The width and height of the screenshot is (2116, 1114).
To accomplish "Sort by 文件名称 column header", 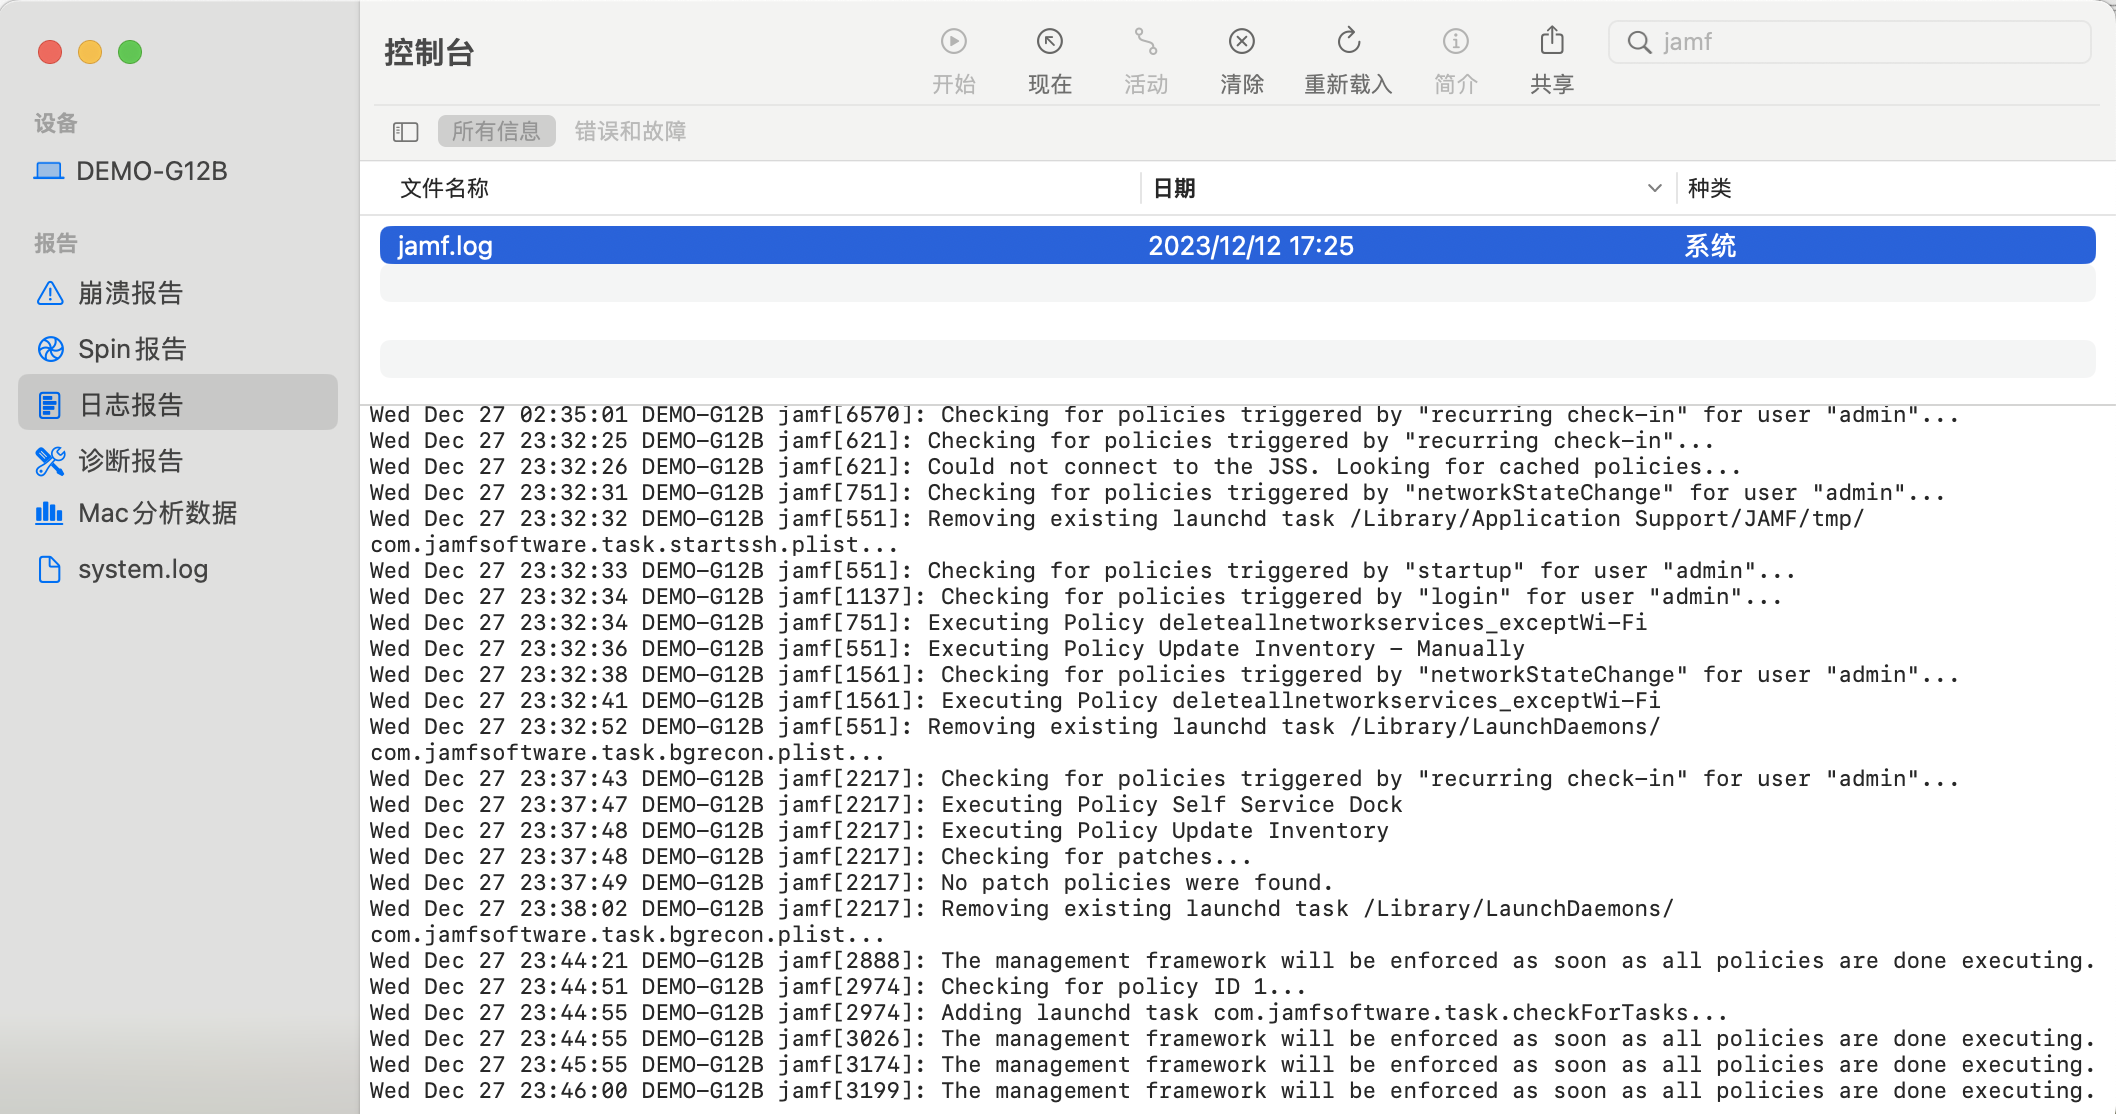I will click(445, 188).
